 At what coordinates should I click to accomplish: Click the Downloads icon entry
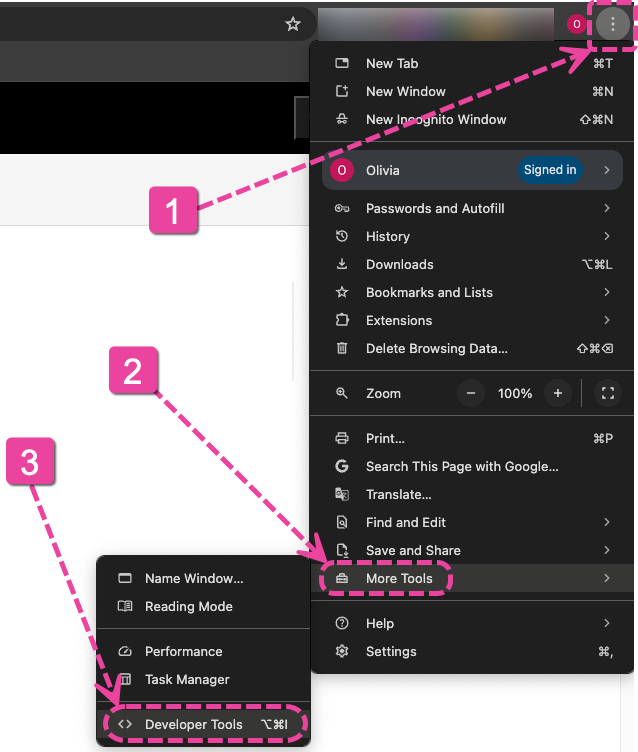(342, 264)
